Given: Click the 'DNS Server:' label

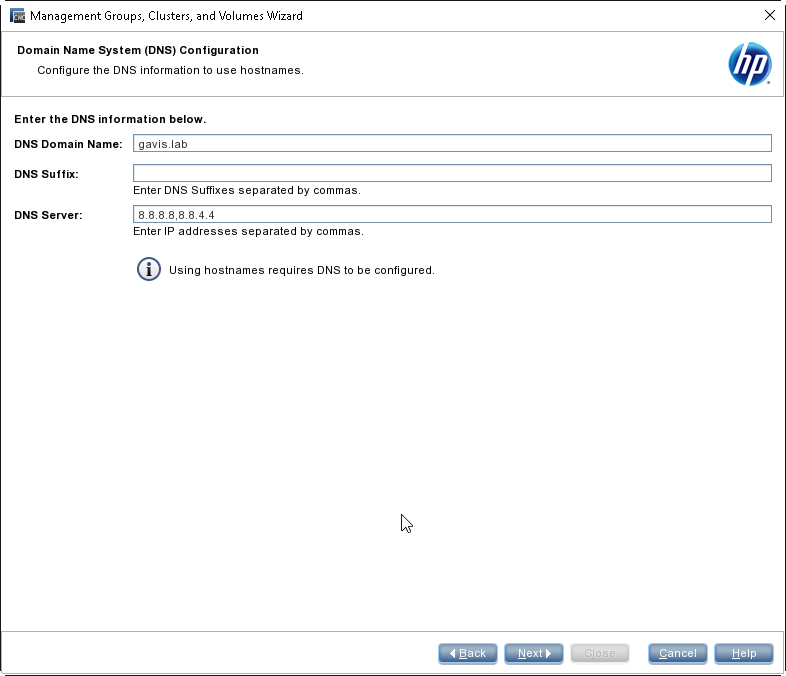Looking at the screenshot, I should (48, 215).
